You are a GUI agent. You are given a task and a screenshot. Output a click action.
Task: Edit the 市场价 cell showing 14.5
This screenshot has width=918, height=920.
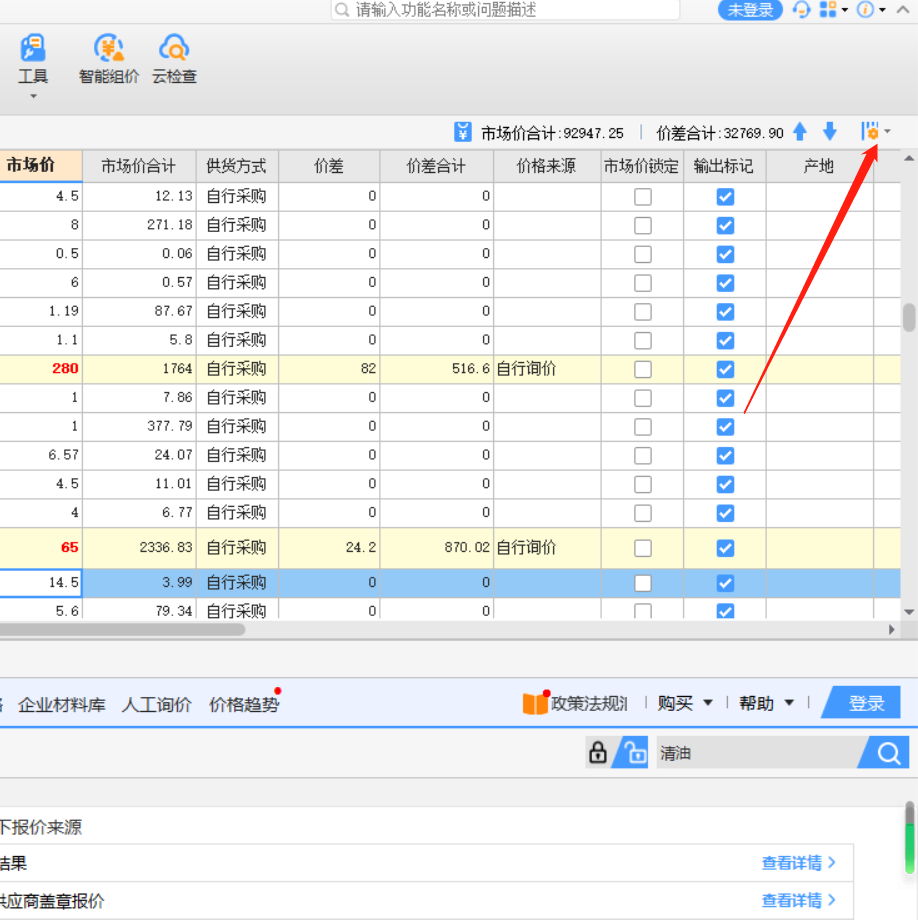[40, 583]
